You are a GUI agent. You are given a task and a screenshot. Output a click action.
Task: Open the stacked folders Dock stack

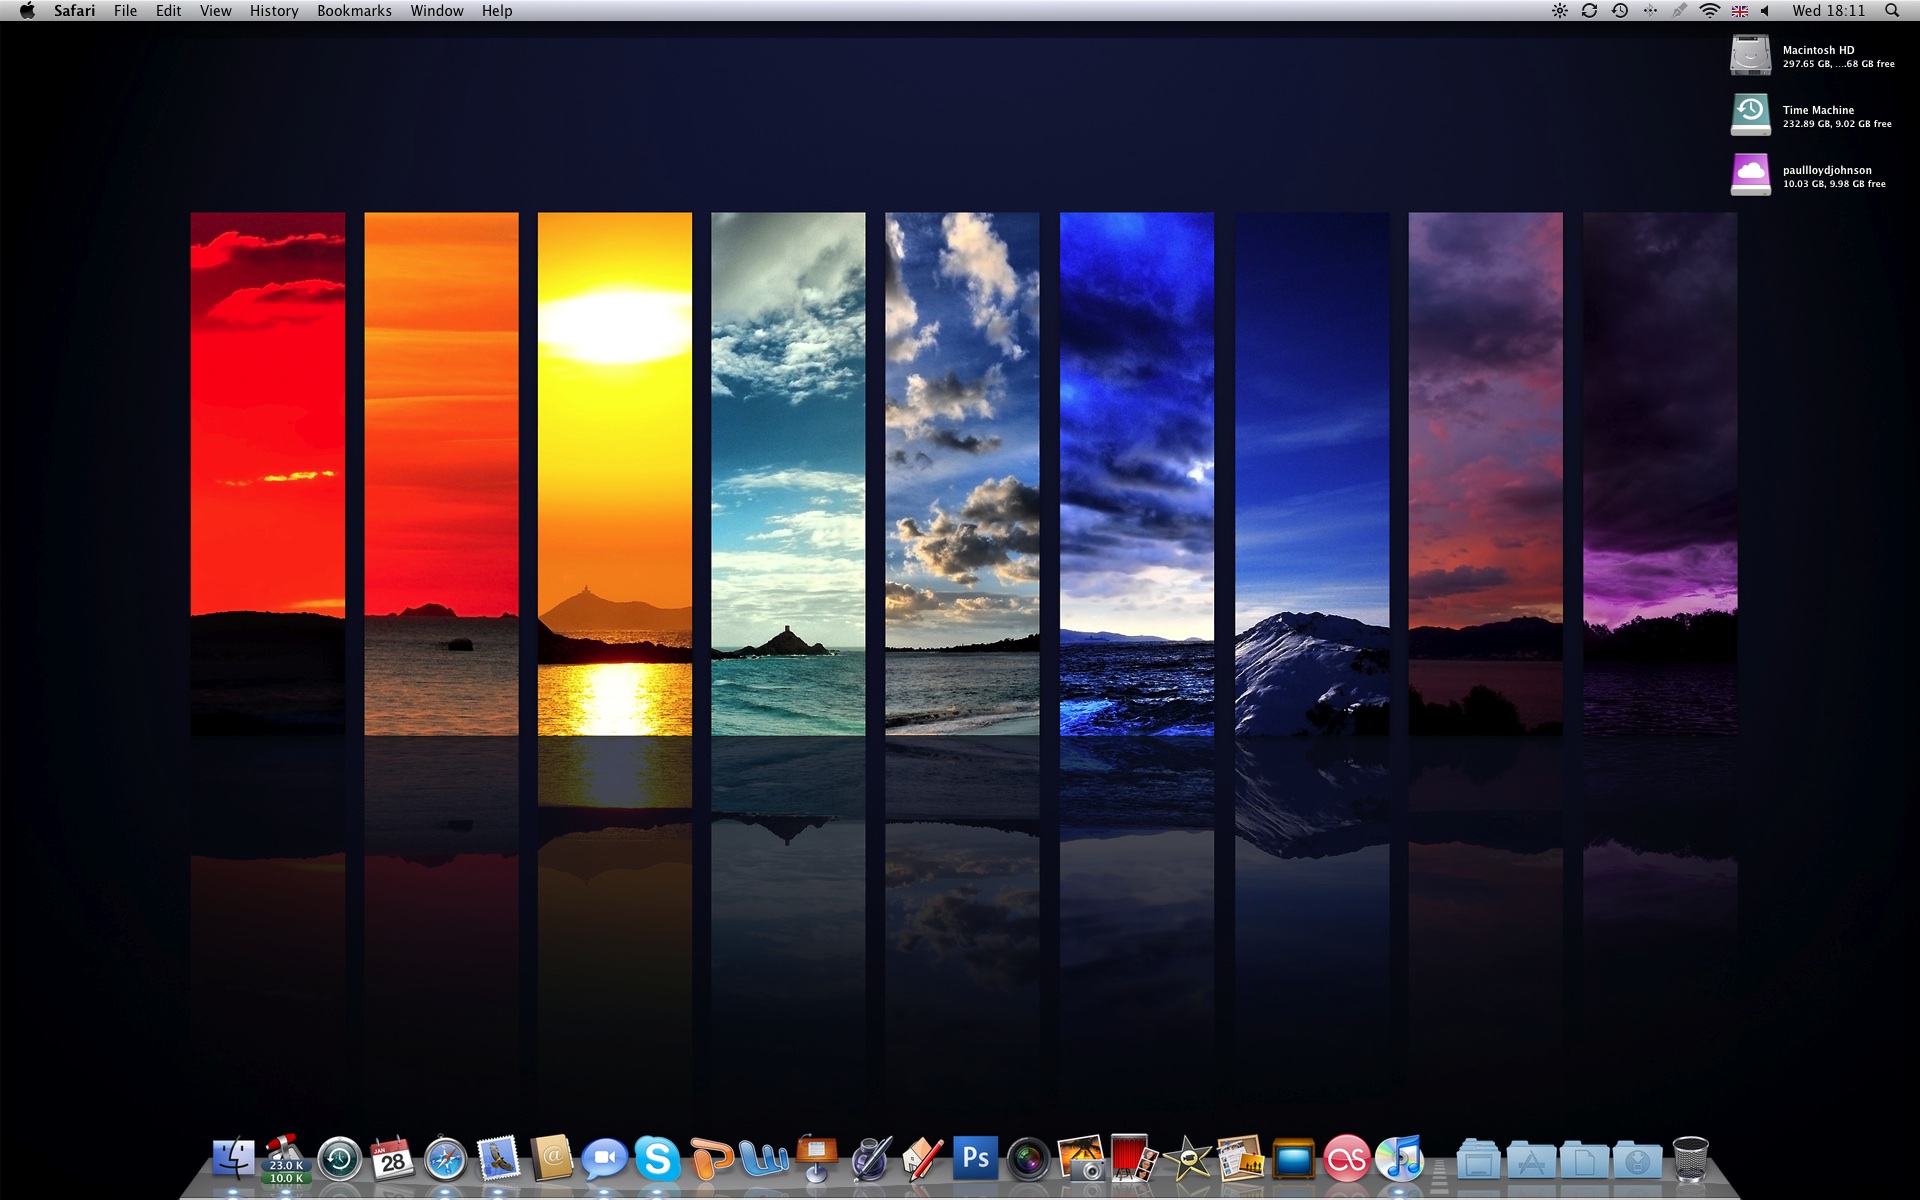coord(1479,1160)
